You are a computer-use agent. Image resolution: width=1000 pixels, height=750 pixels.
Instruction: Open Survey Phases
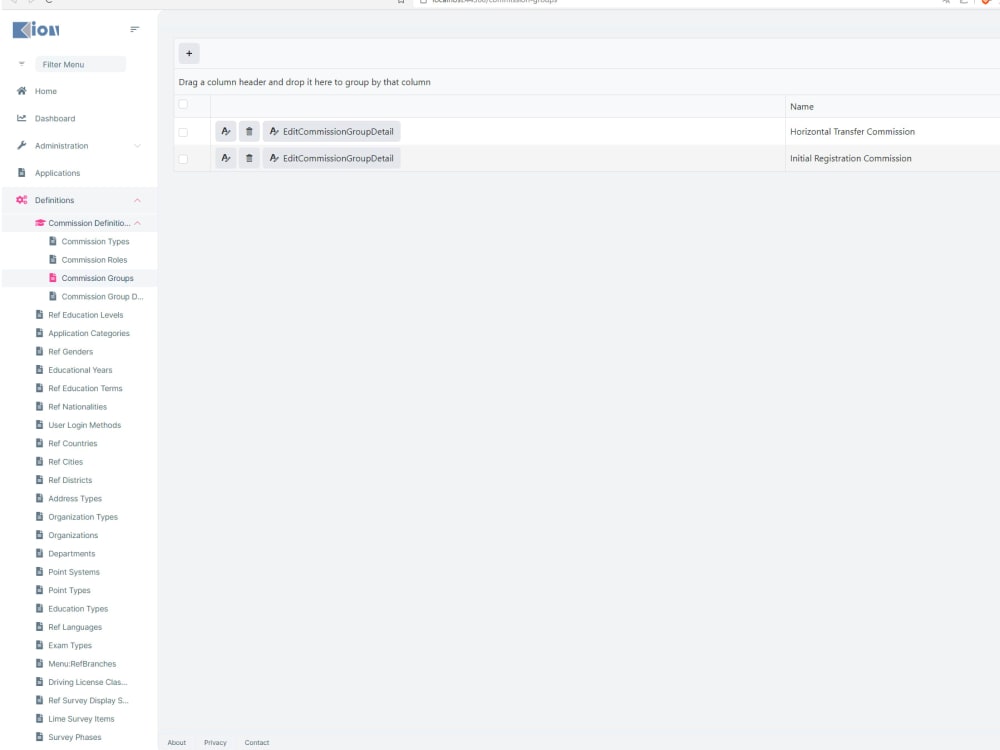[75, 737]
